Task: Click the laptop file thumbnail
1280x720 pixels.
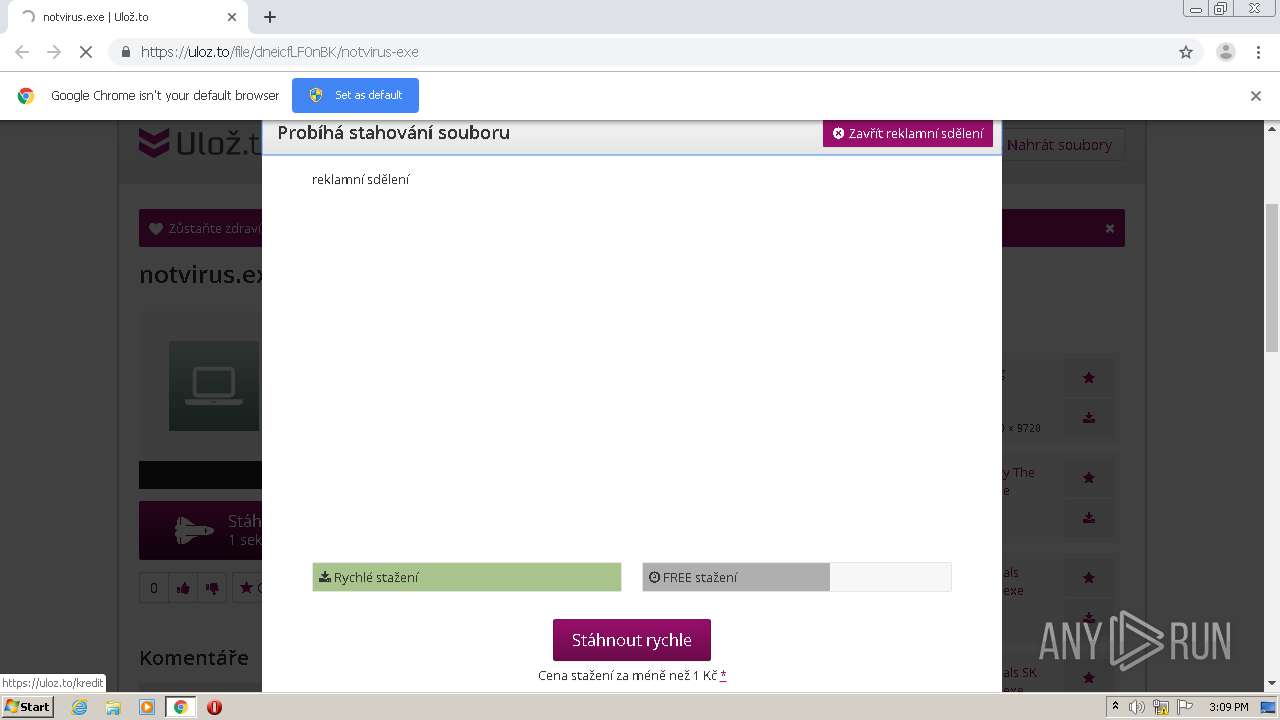Action: [x=214, y=386]
